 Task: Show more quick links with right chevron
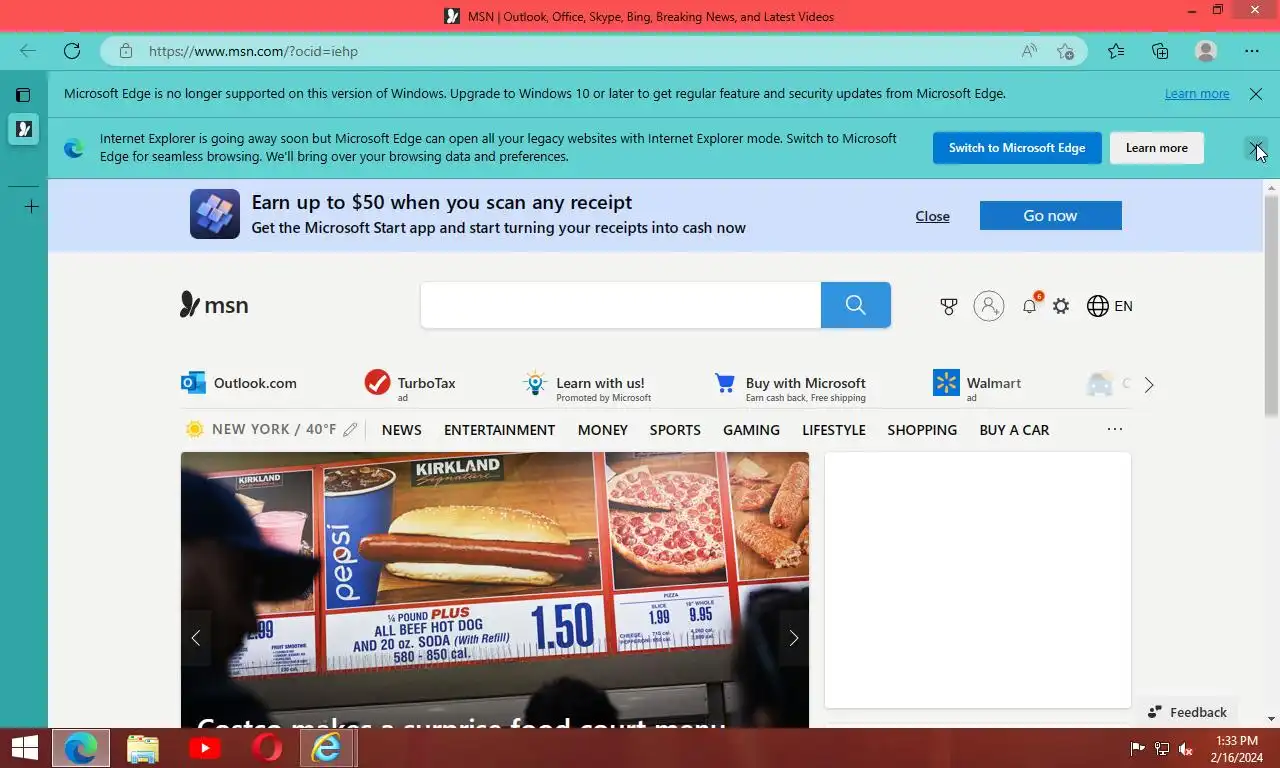(x=1148, y=385)
